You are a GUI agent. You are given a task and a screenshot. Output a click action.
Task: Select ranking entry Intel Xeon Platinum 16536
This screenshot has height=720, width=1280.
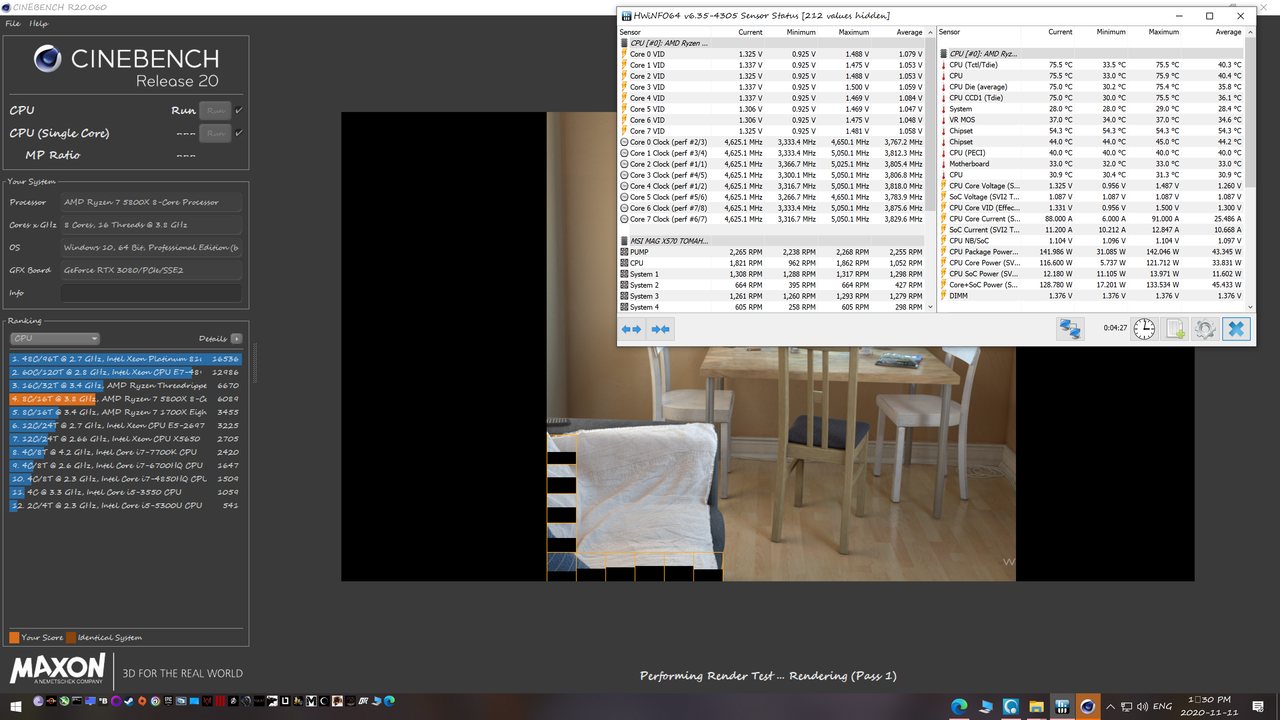click(x=125, y=358)
